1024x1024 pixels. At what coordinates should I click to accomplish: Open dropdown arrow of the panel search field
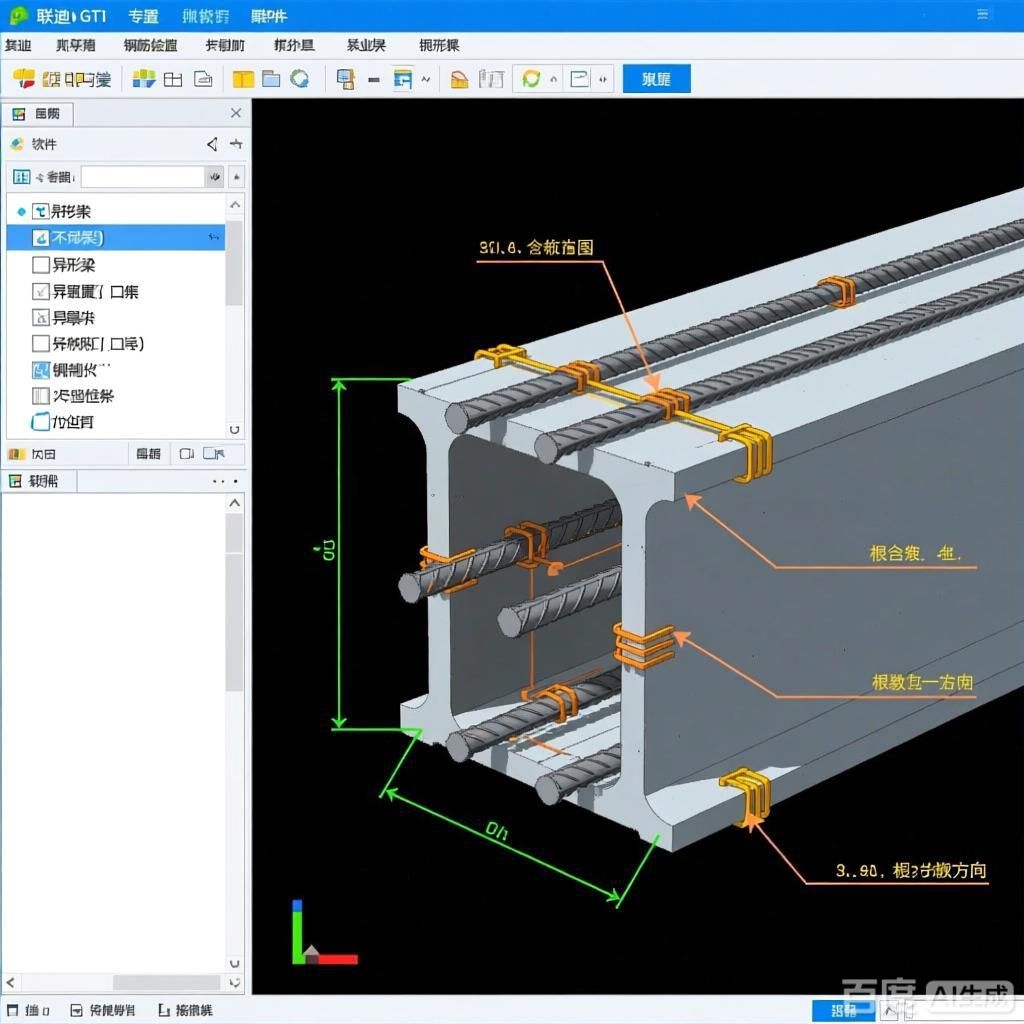click(x=214, y=177)
